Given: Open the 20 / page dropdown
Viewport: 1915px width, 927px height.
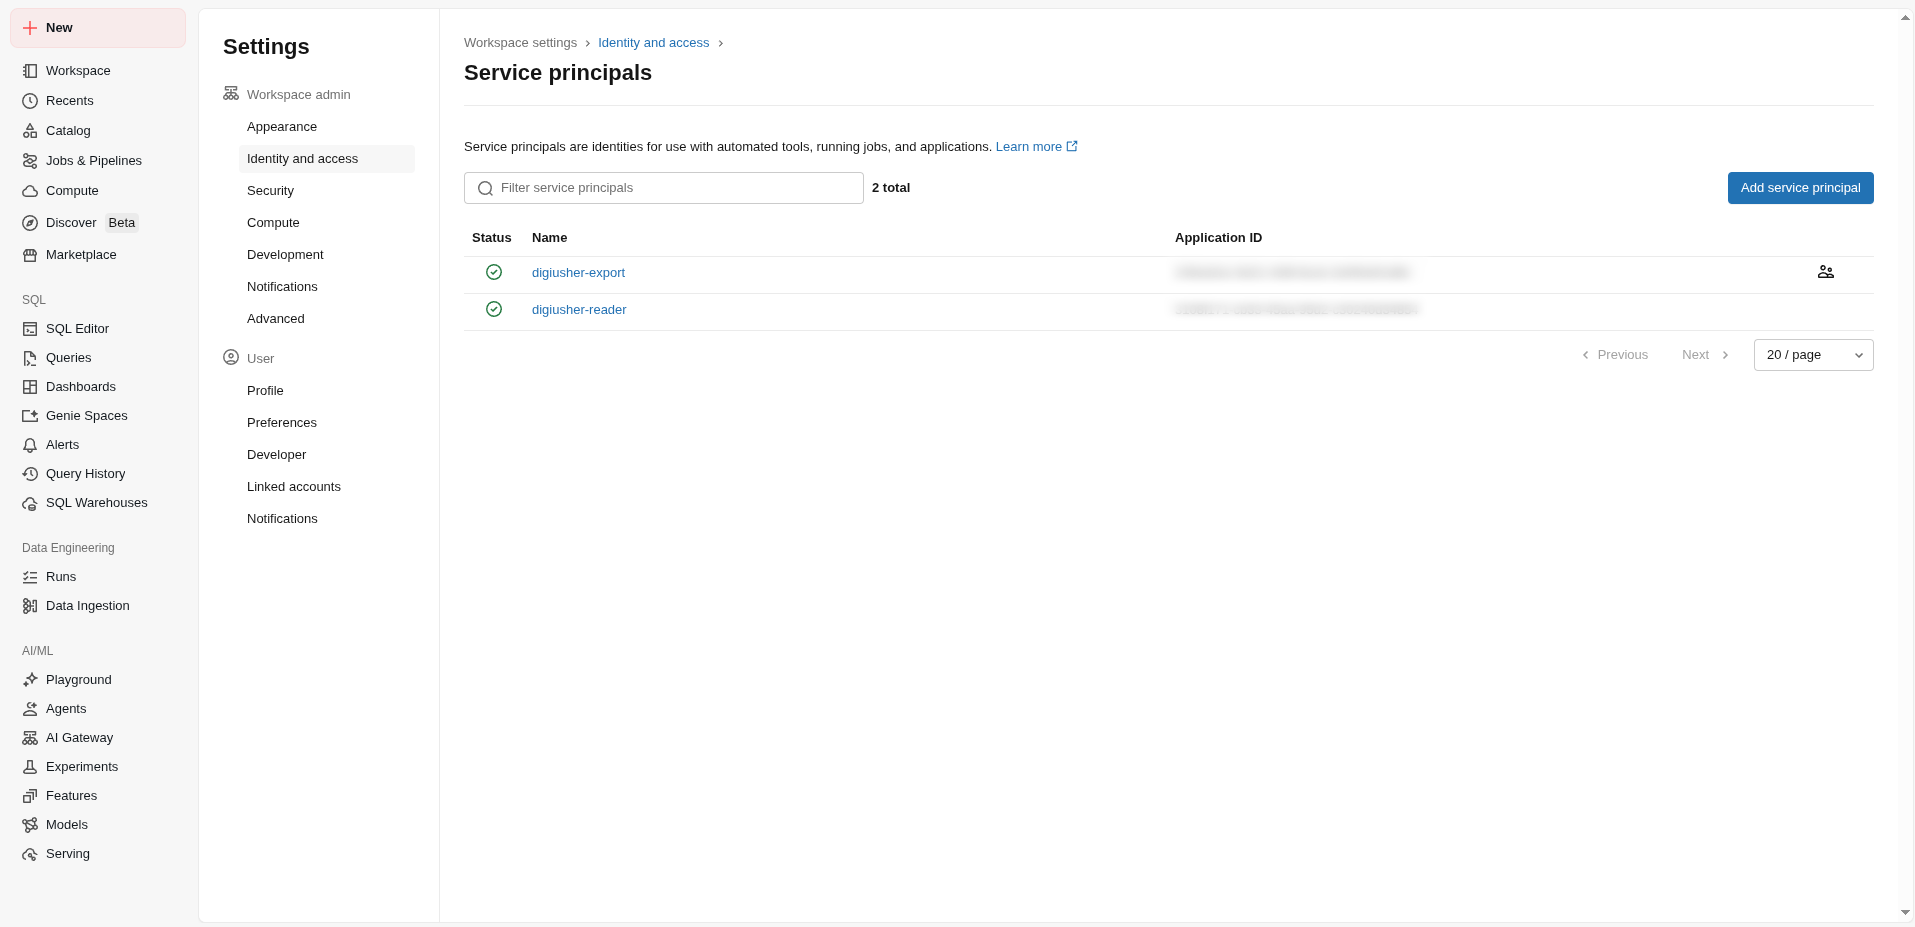Looking at the screenshot, I should coord(1813,355).
